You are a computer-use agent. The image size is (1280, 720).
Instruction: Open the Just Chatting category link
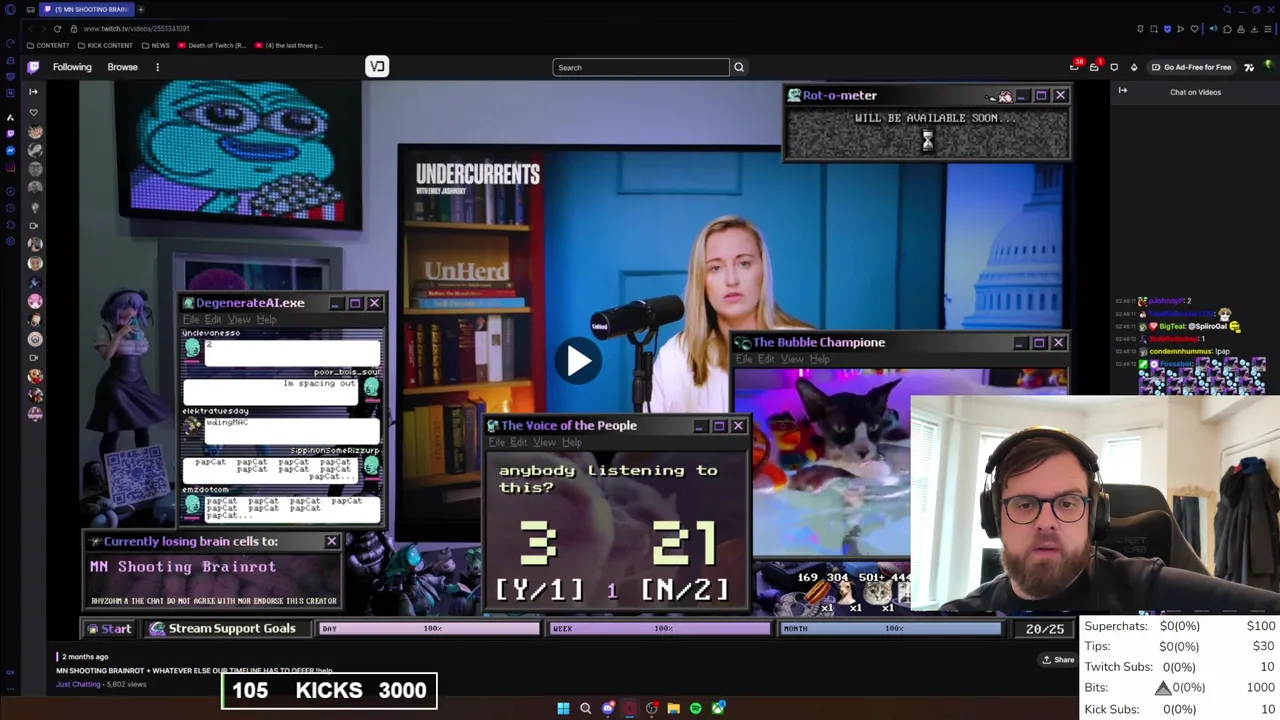pyautogui.click(x=78, y=684)
